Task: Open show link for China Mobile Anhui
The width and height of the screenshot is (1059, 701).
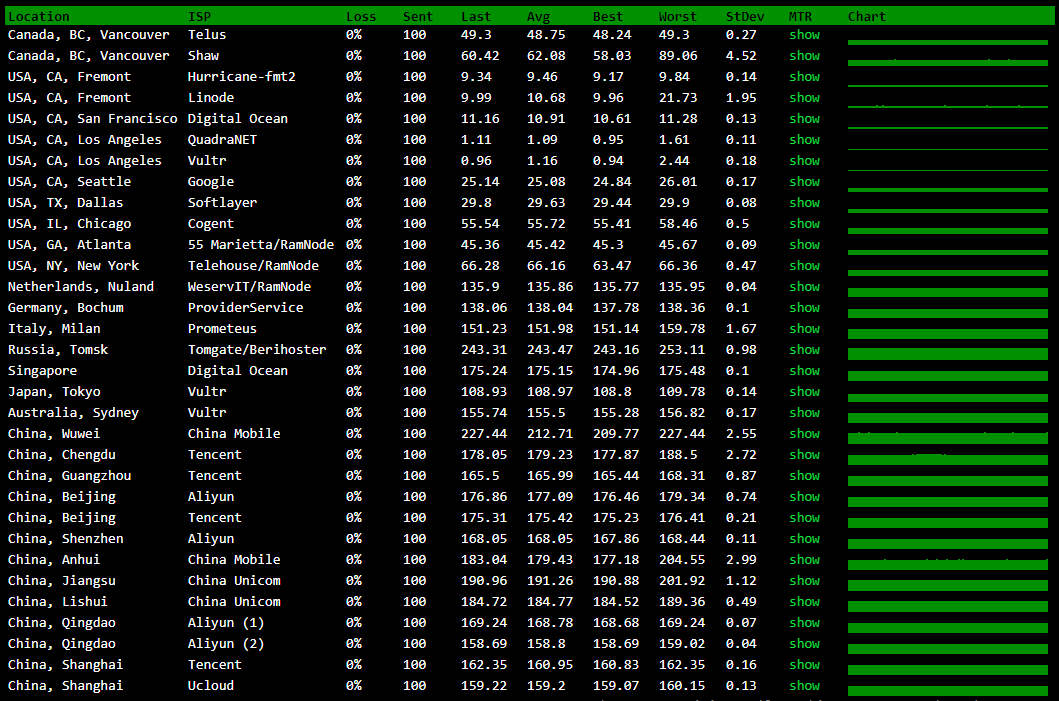Action: (804, 559)
